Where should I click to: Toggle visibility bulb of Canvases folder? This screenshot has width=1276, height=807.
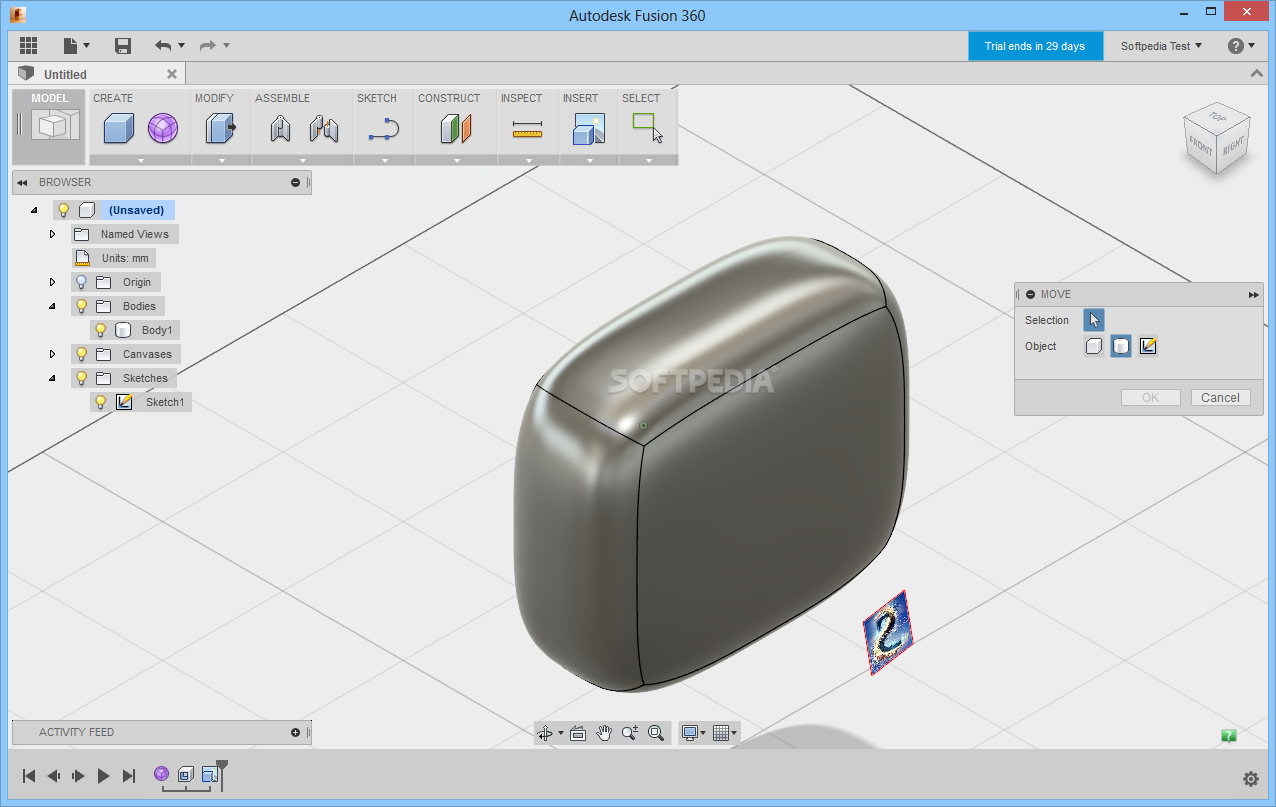81,354
